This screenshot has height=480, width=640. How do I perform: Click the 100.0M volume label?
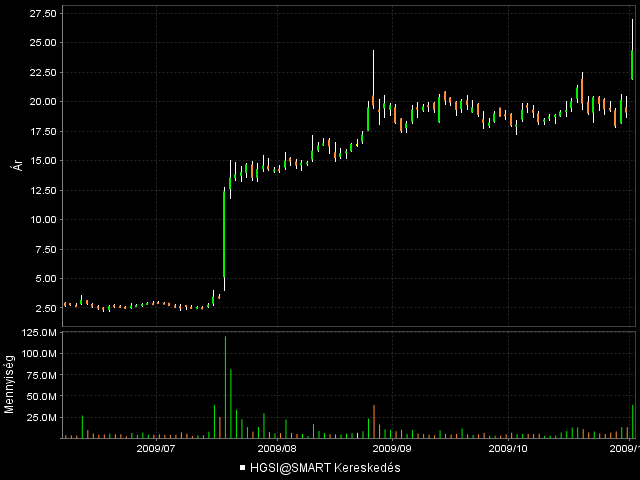pyautogui.click(x=39, y=353)
